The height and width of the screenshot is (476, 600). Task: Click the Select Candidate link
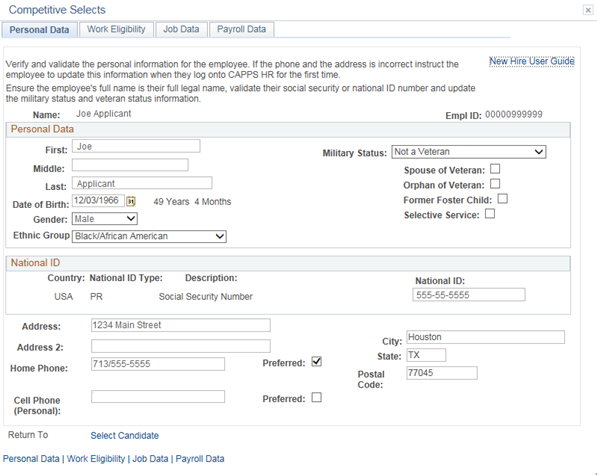[124, 435]
